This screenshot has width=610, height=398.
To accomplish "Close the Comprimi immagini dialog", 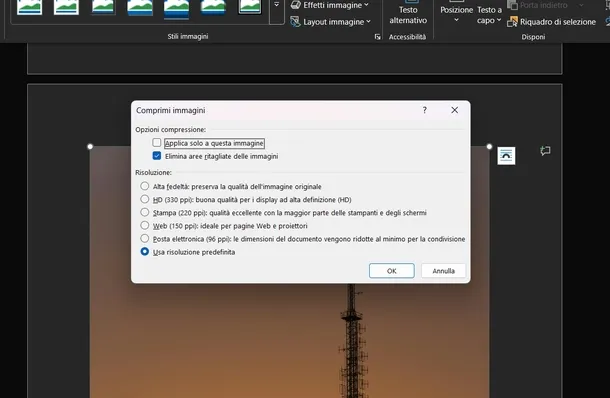I will pos(454,110).
